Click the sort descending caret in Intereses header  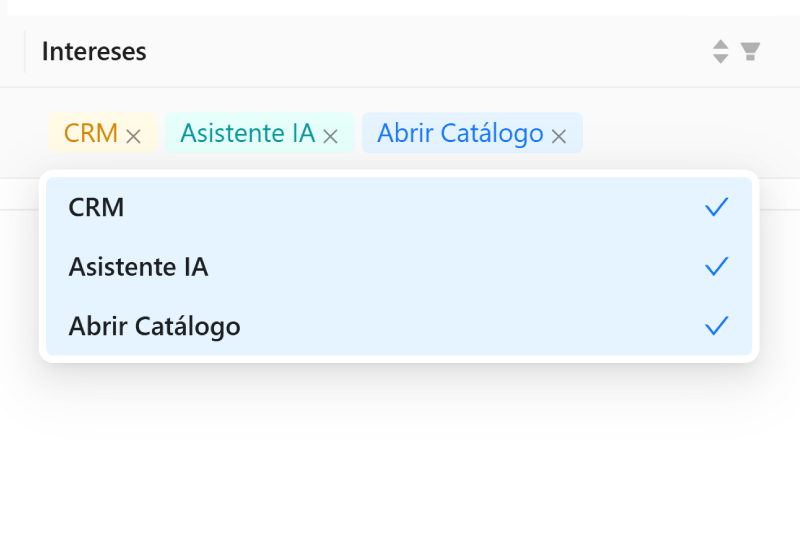[721, 58]
